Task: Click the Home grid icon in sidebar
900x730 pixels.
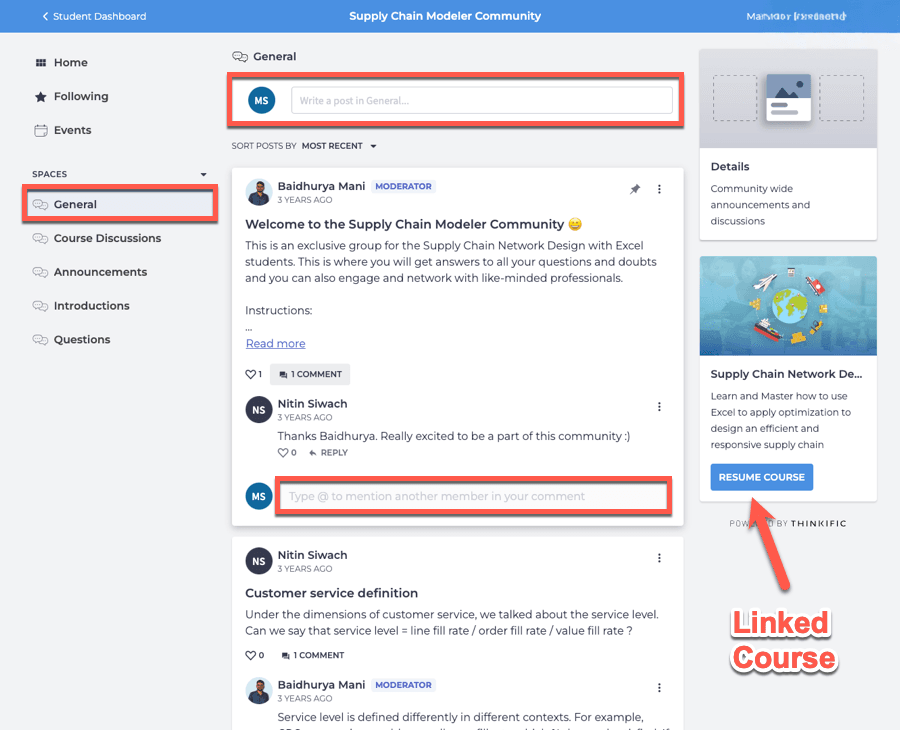Action: 41,63
